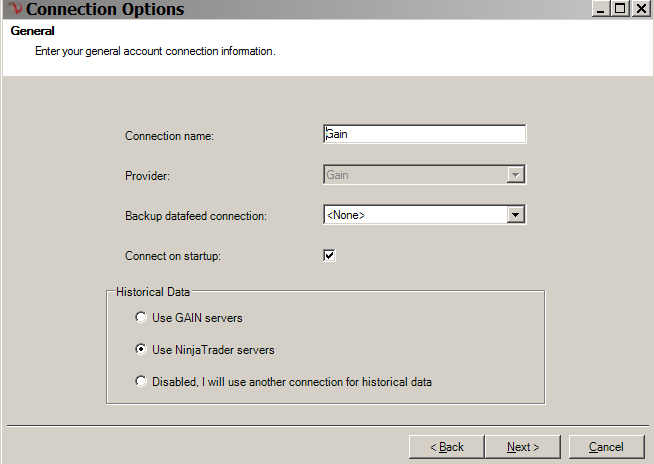Choose Disabled historical data option

tap(141, 381)
